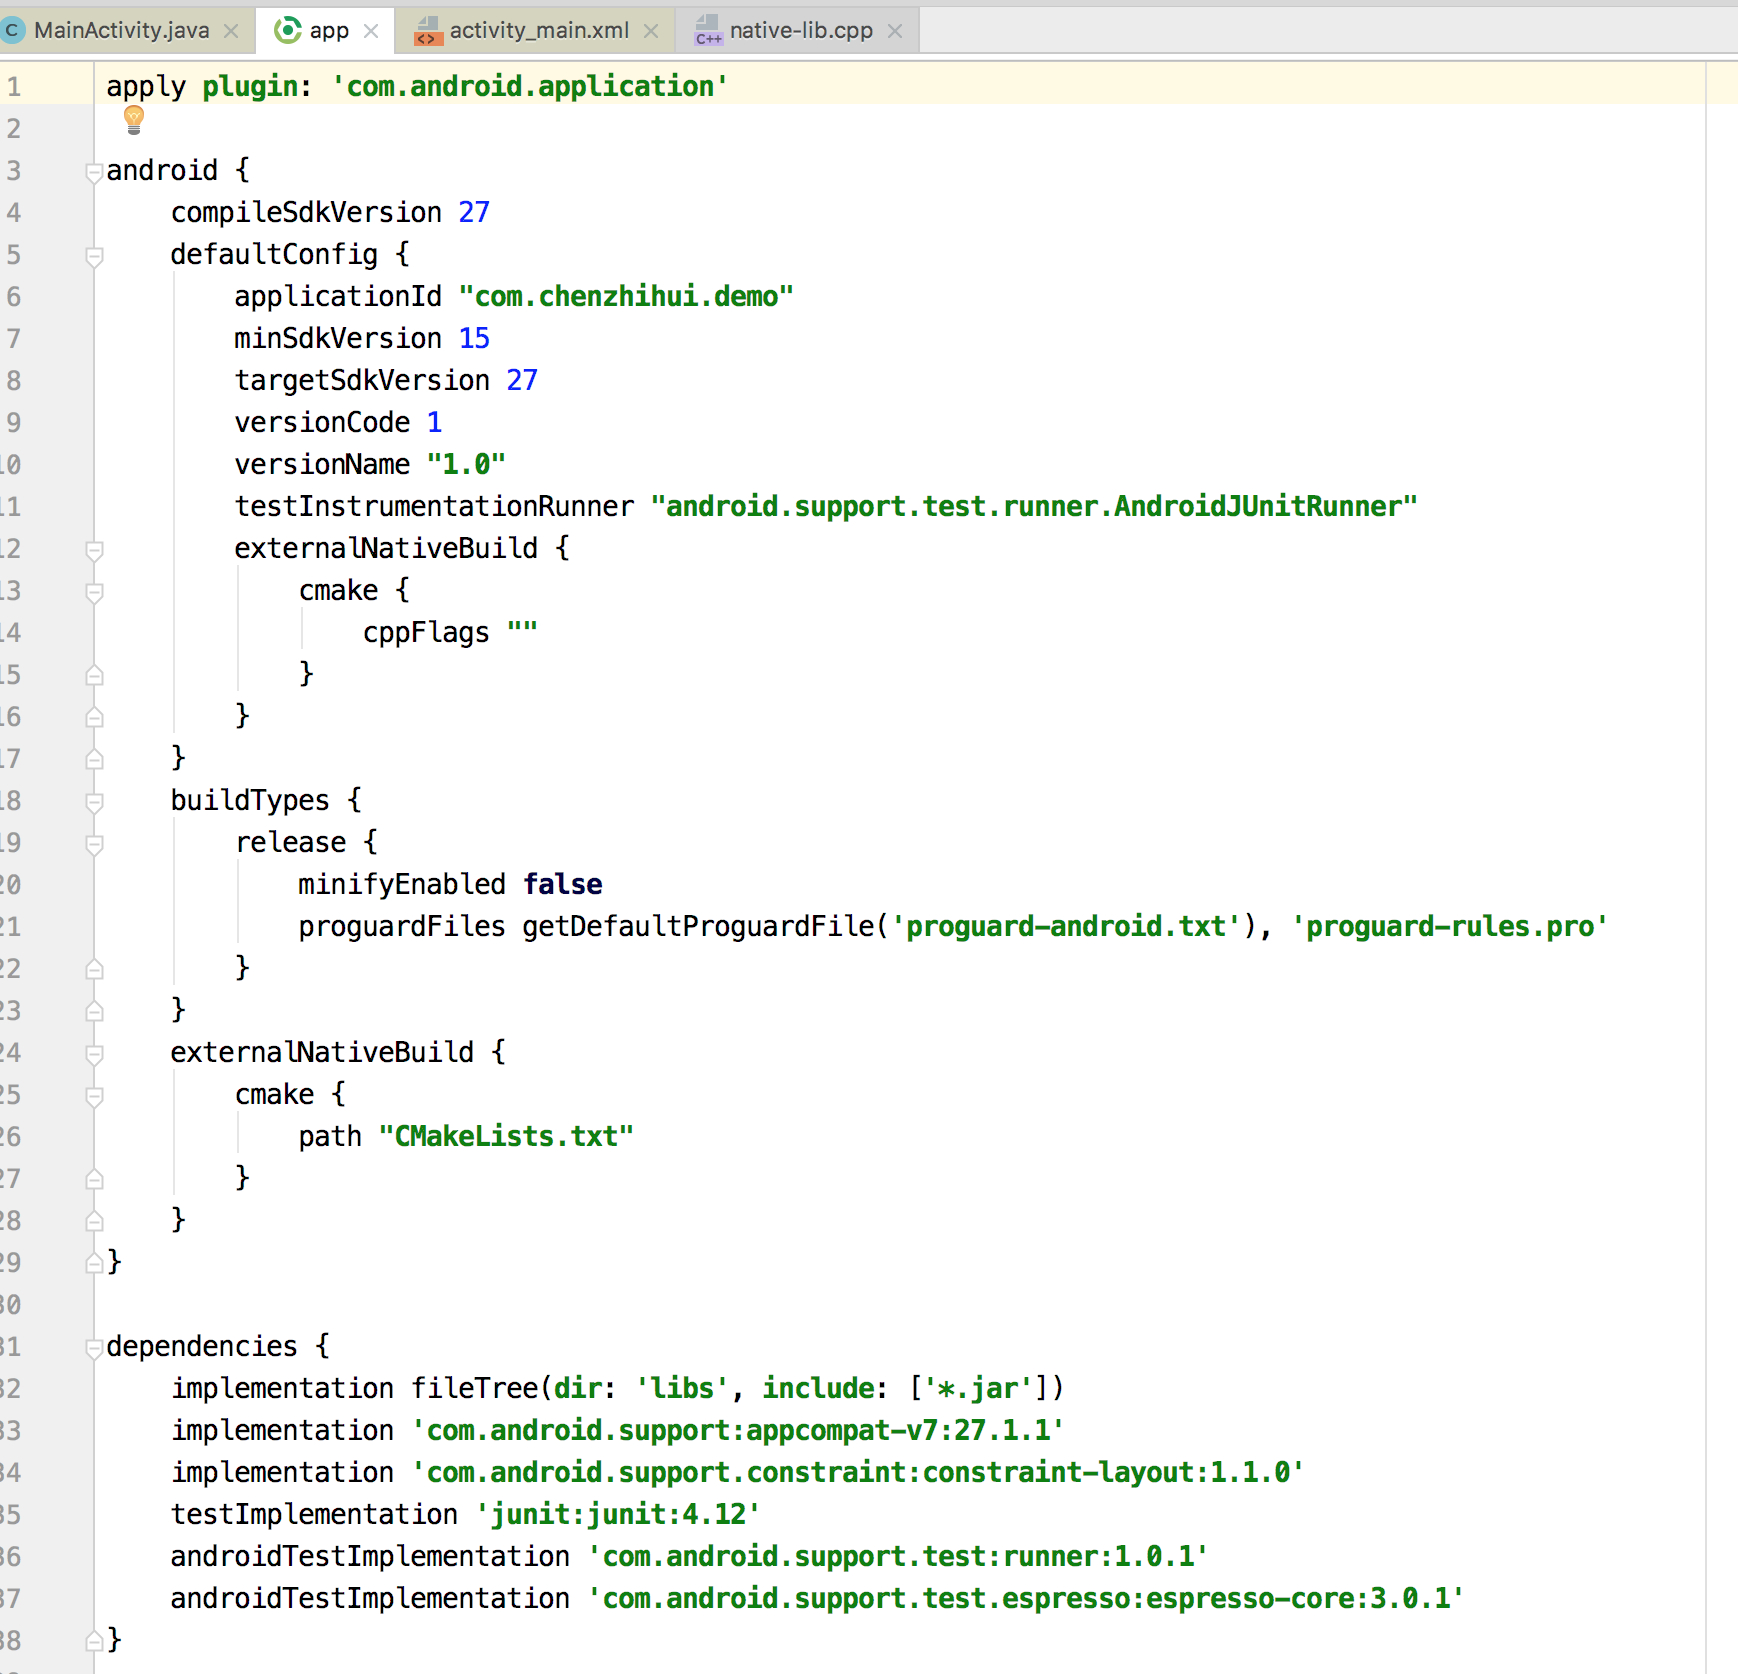
Task: Click the targetSdkVersion value 27
Action: (522, 380)
